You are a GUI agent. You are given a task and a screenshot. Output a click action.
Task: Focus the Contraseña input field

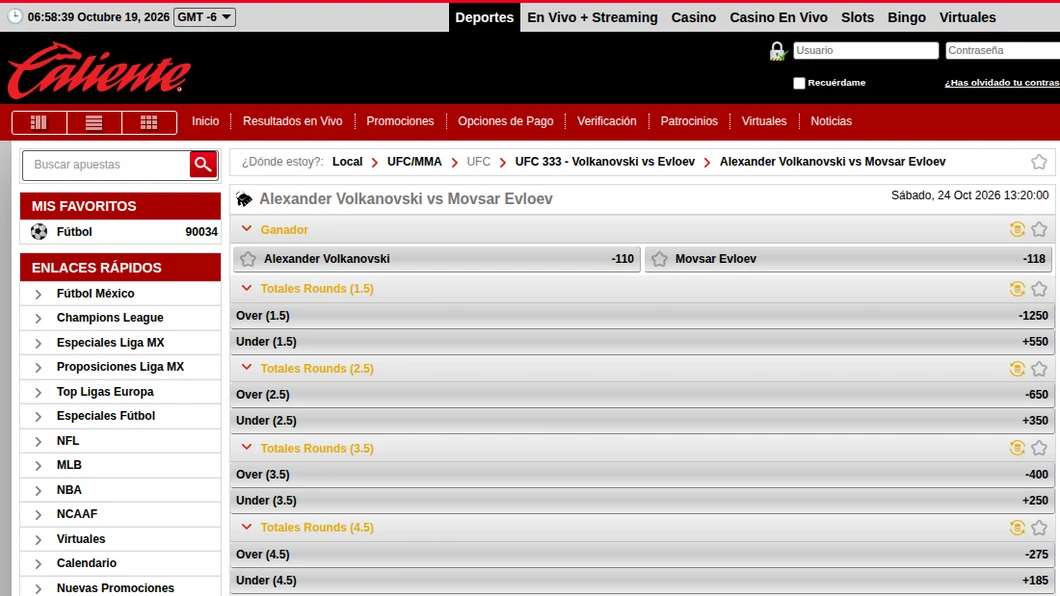(x=1003, y=50)
